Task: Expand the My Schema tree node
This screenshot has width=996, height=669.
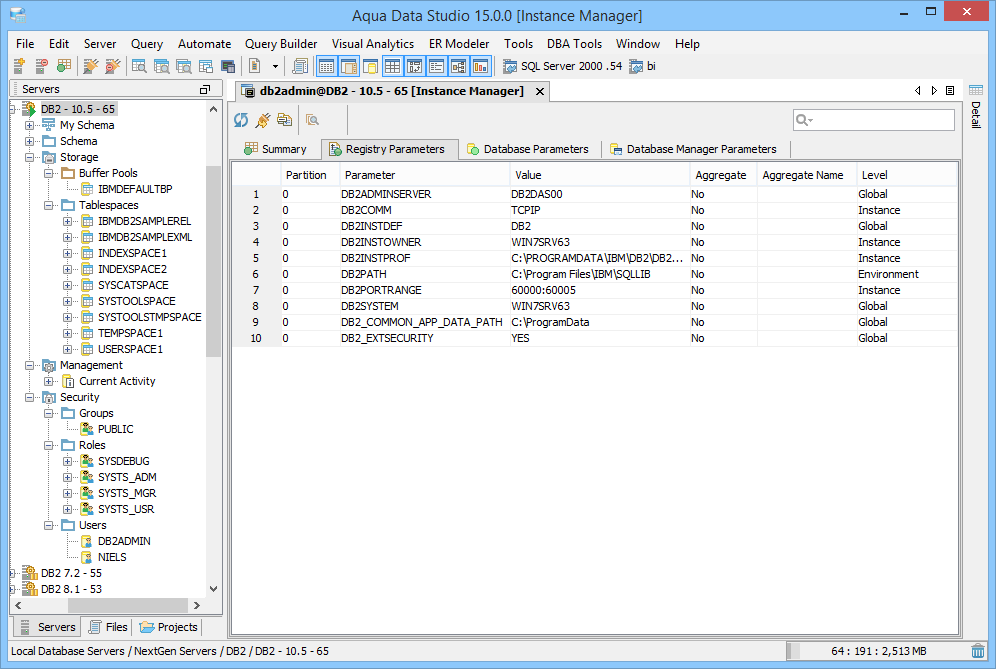Action: click(29, 125)
